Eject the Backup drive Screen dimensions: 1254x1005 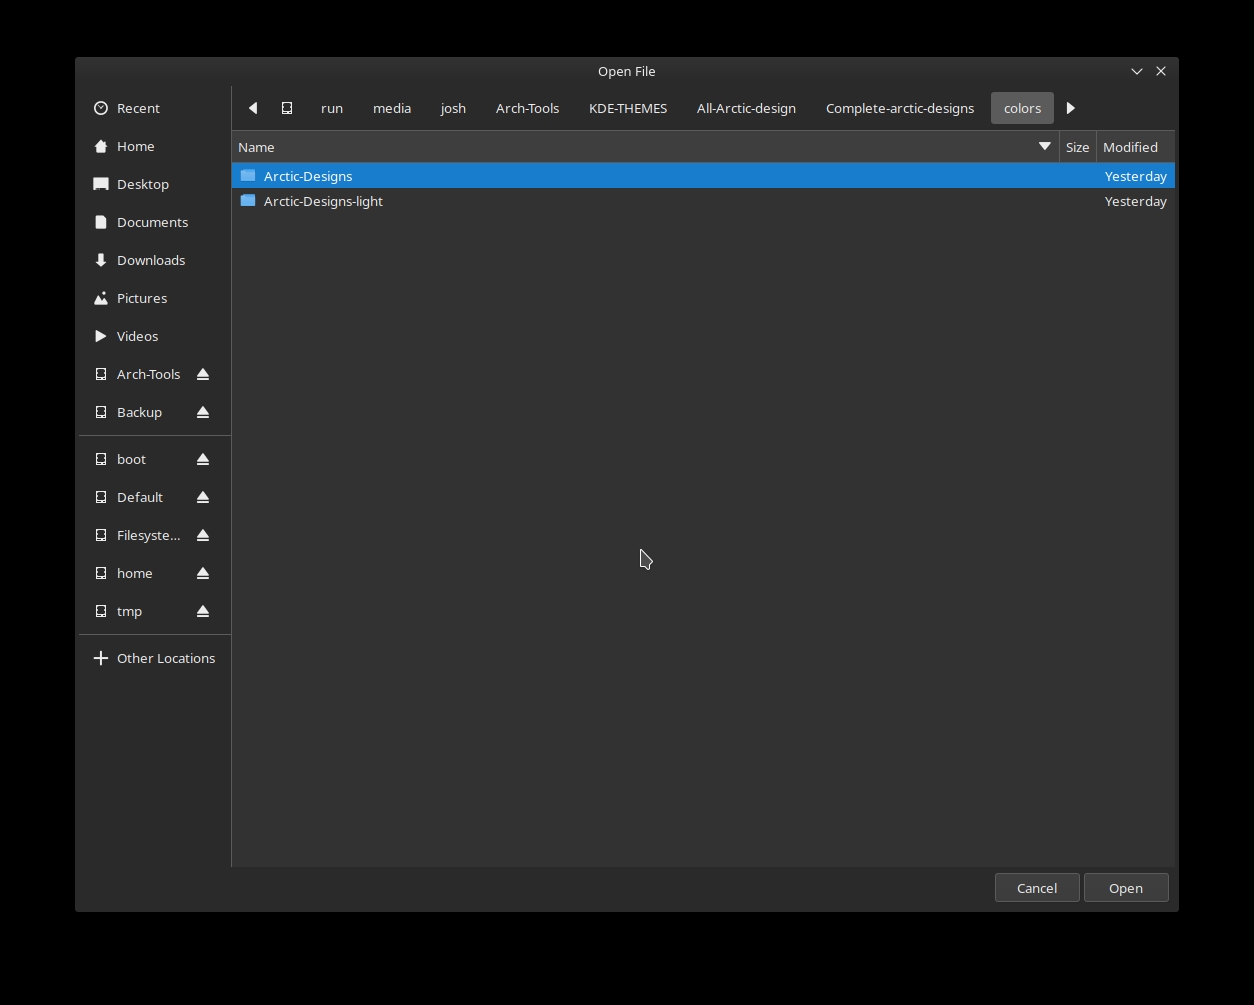[x=203, y=412]
